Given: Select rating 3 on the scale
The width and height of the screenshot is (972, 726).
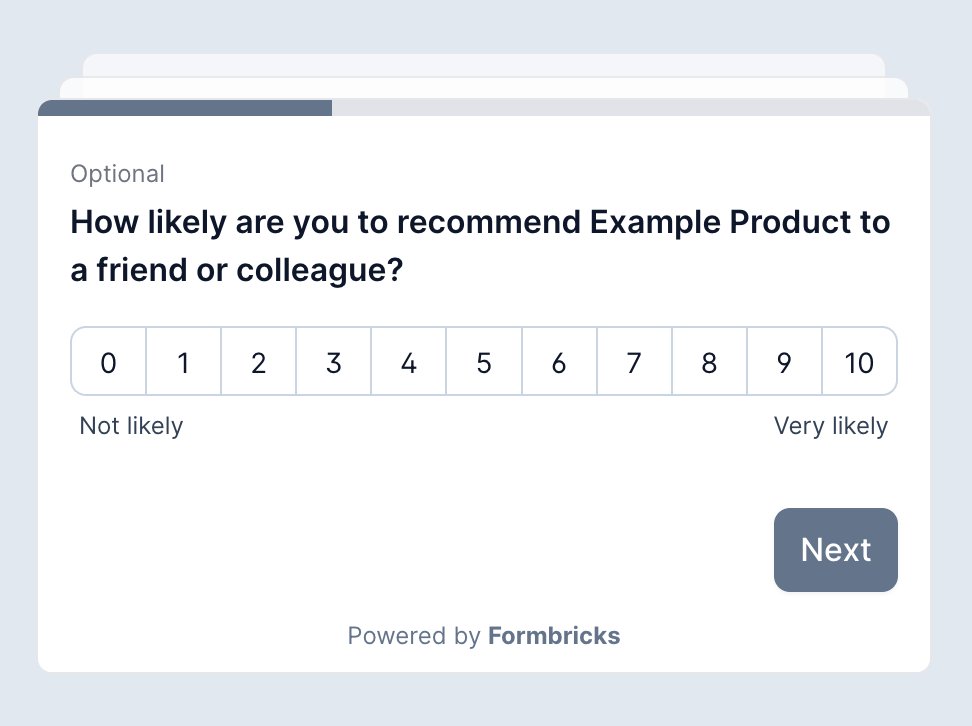Looking at the screenshot, I should pos(333,362).
